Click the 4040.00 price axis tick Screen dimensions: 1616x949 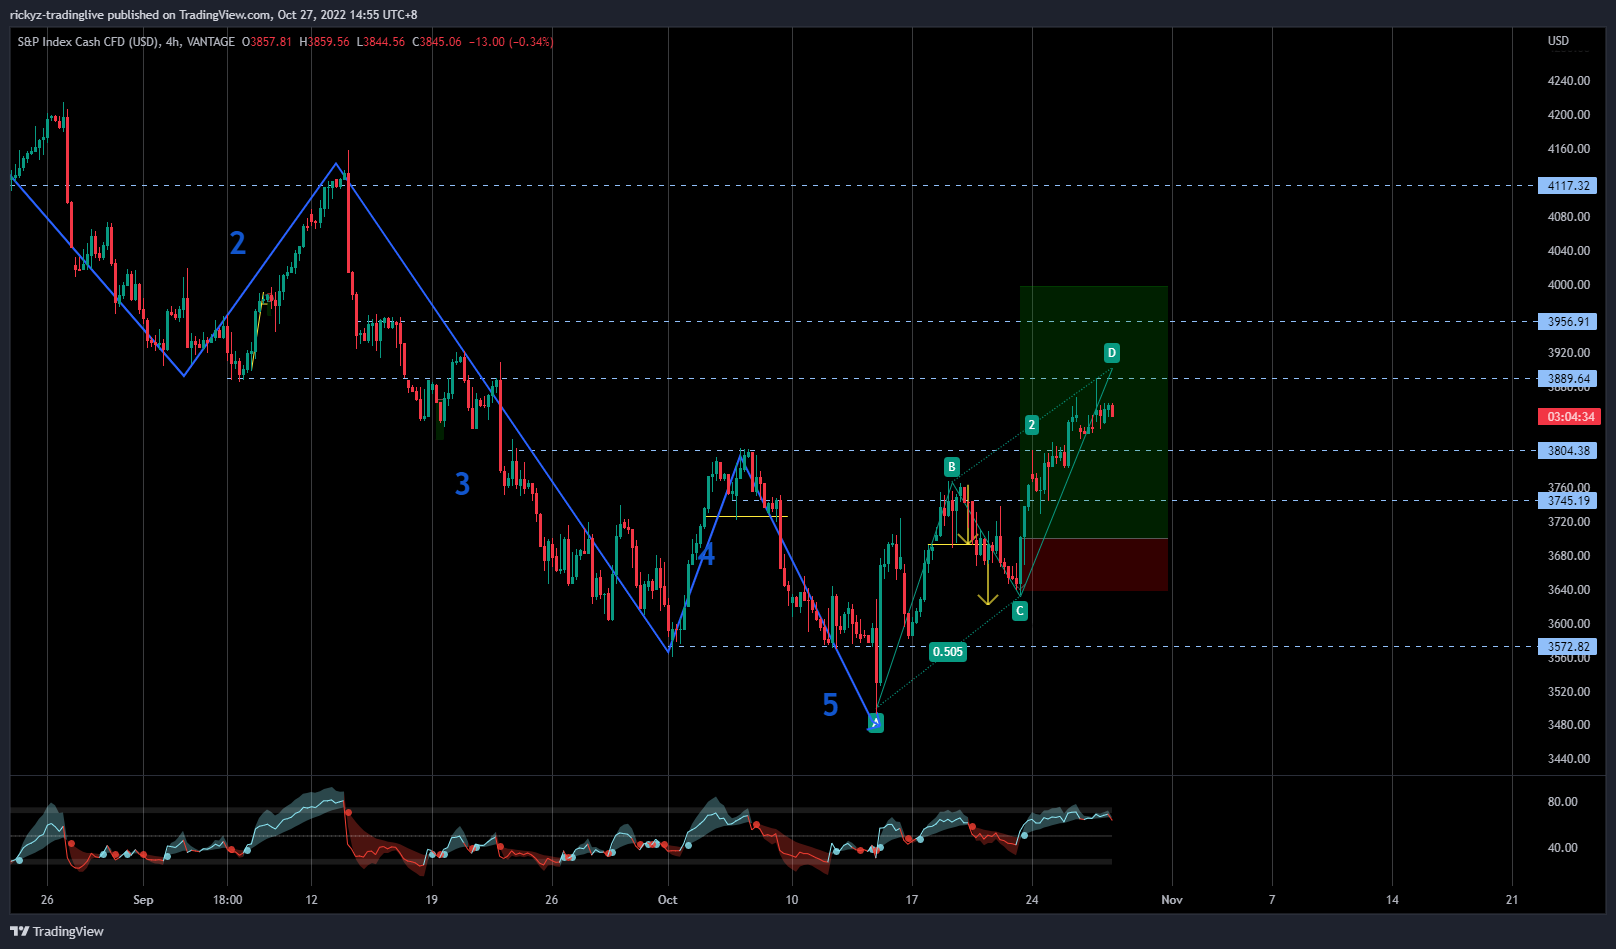[1569, 251]
